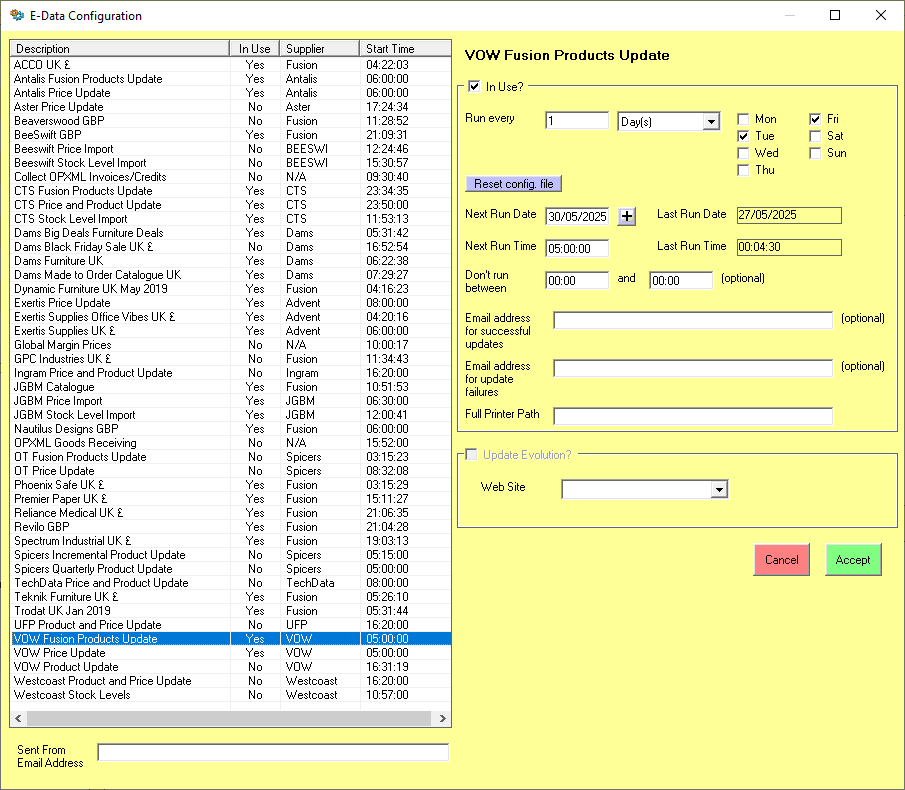Select the Collect OPXML Invoices/Credits row

[x=231, y=177]
